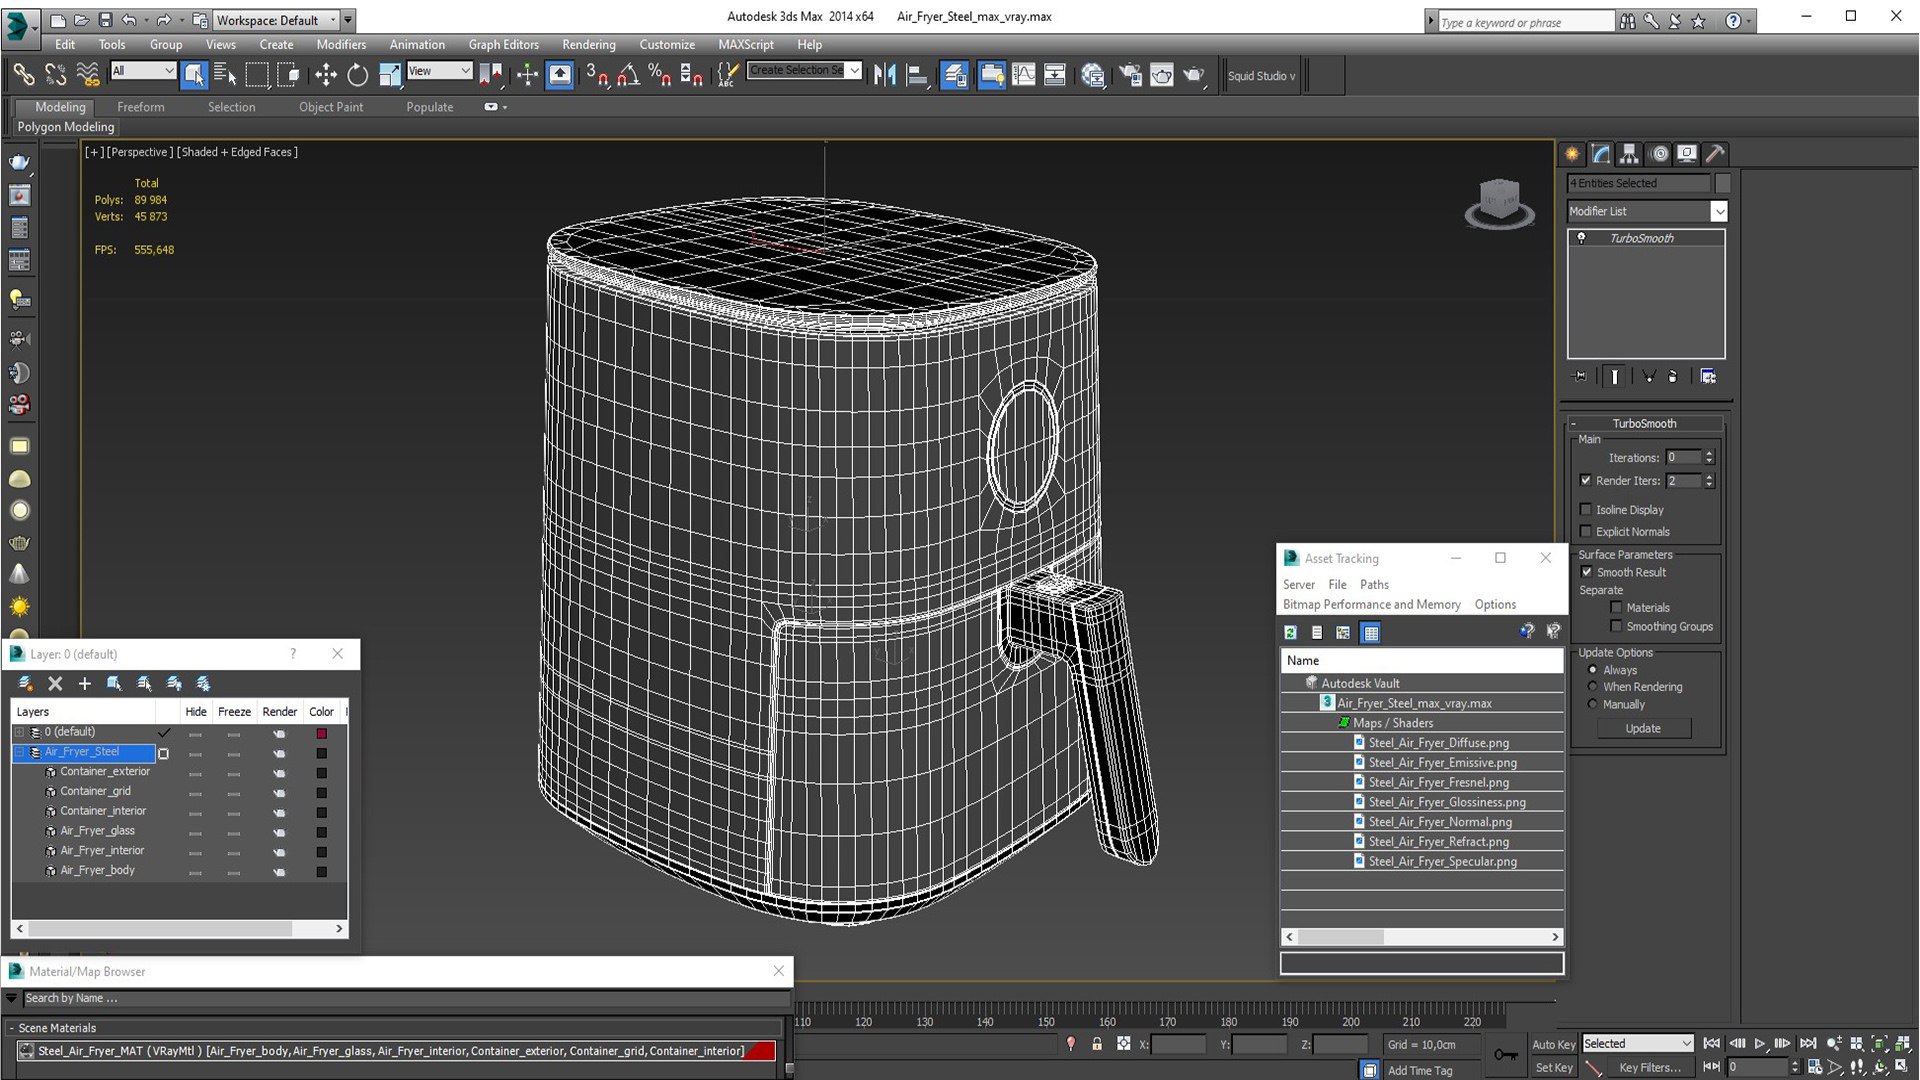Click delete layer X icon in Layer dialog
The height and width of the screenshot is (1080, 1920).
coord(55,684)
